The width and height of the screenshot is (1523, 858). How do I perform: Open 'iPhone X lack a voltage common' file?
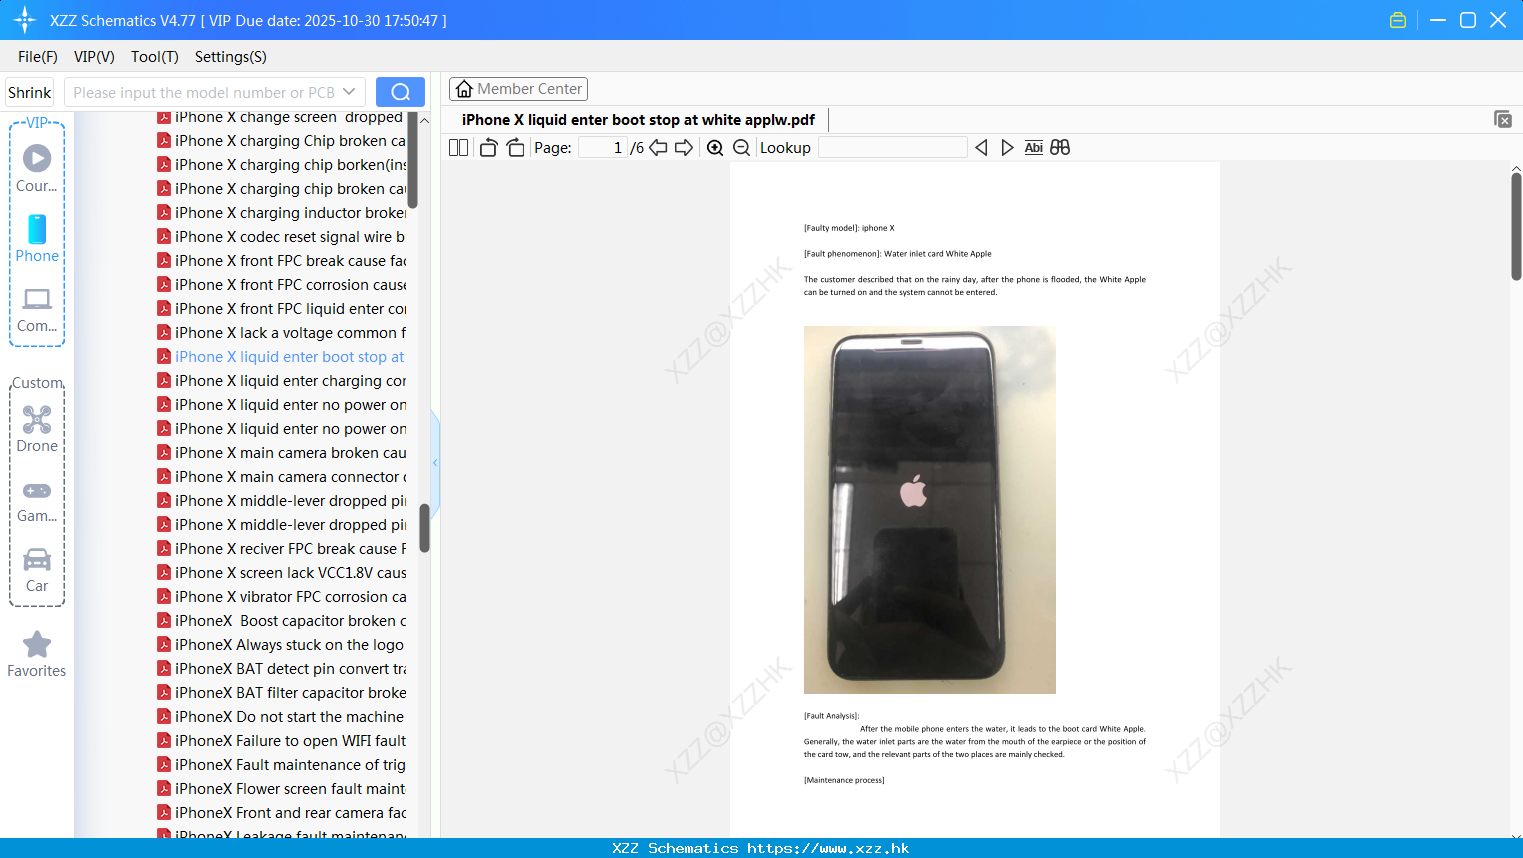coord(282,333)
